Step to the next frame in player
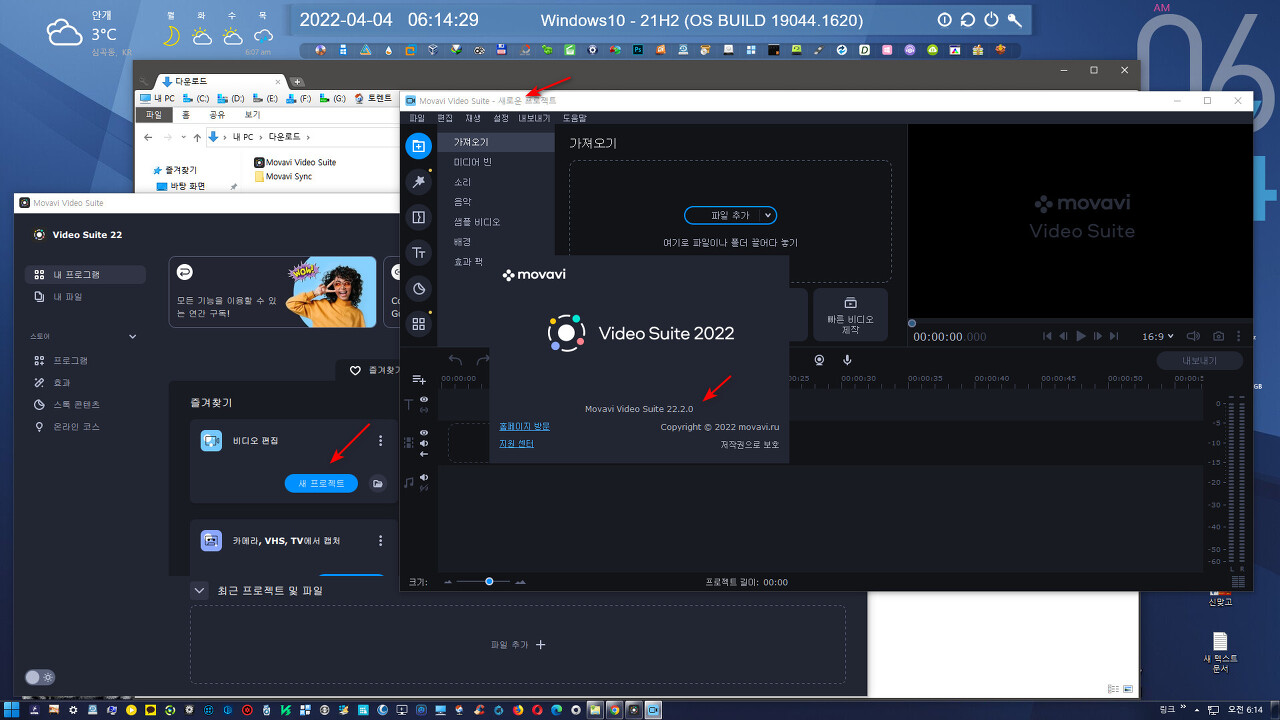 click(1098, 337)
